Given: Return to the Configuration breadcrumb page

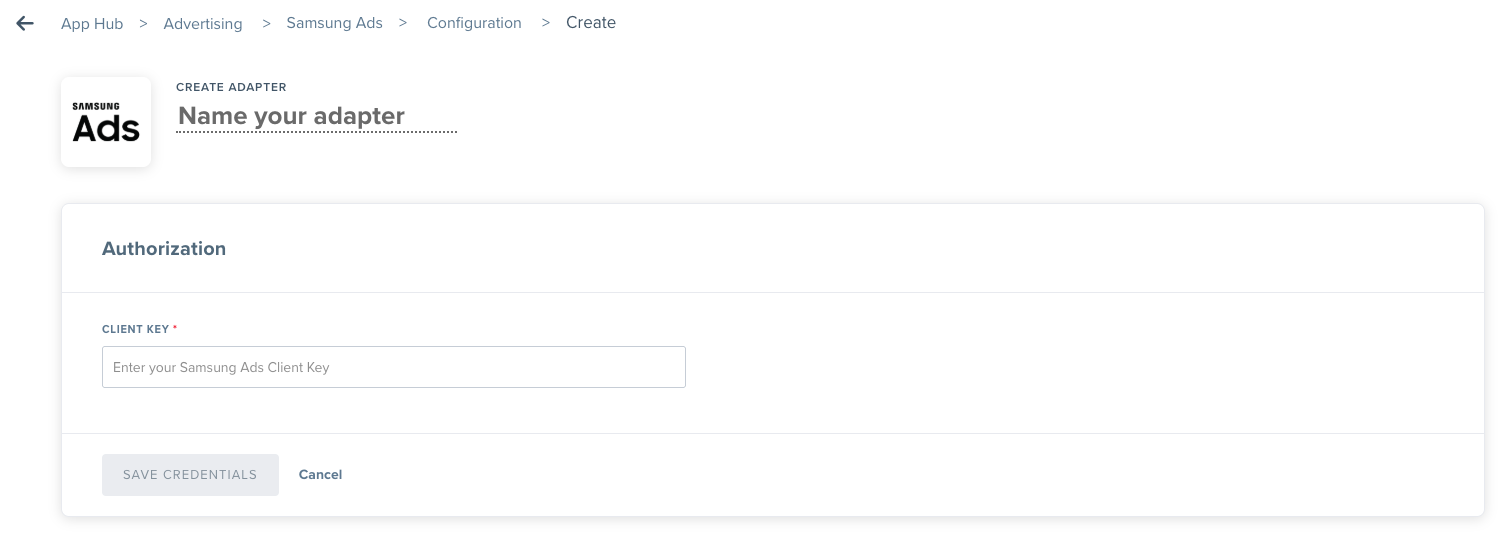Looking at the screenshot, I should pyautogui.click(x=474, y=22).
